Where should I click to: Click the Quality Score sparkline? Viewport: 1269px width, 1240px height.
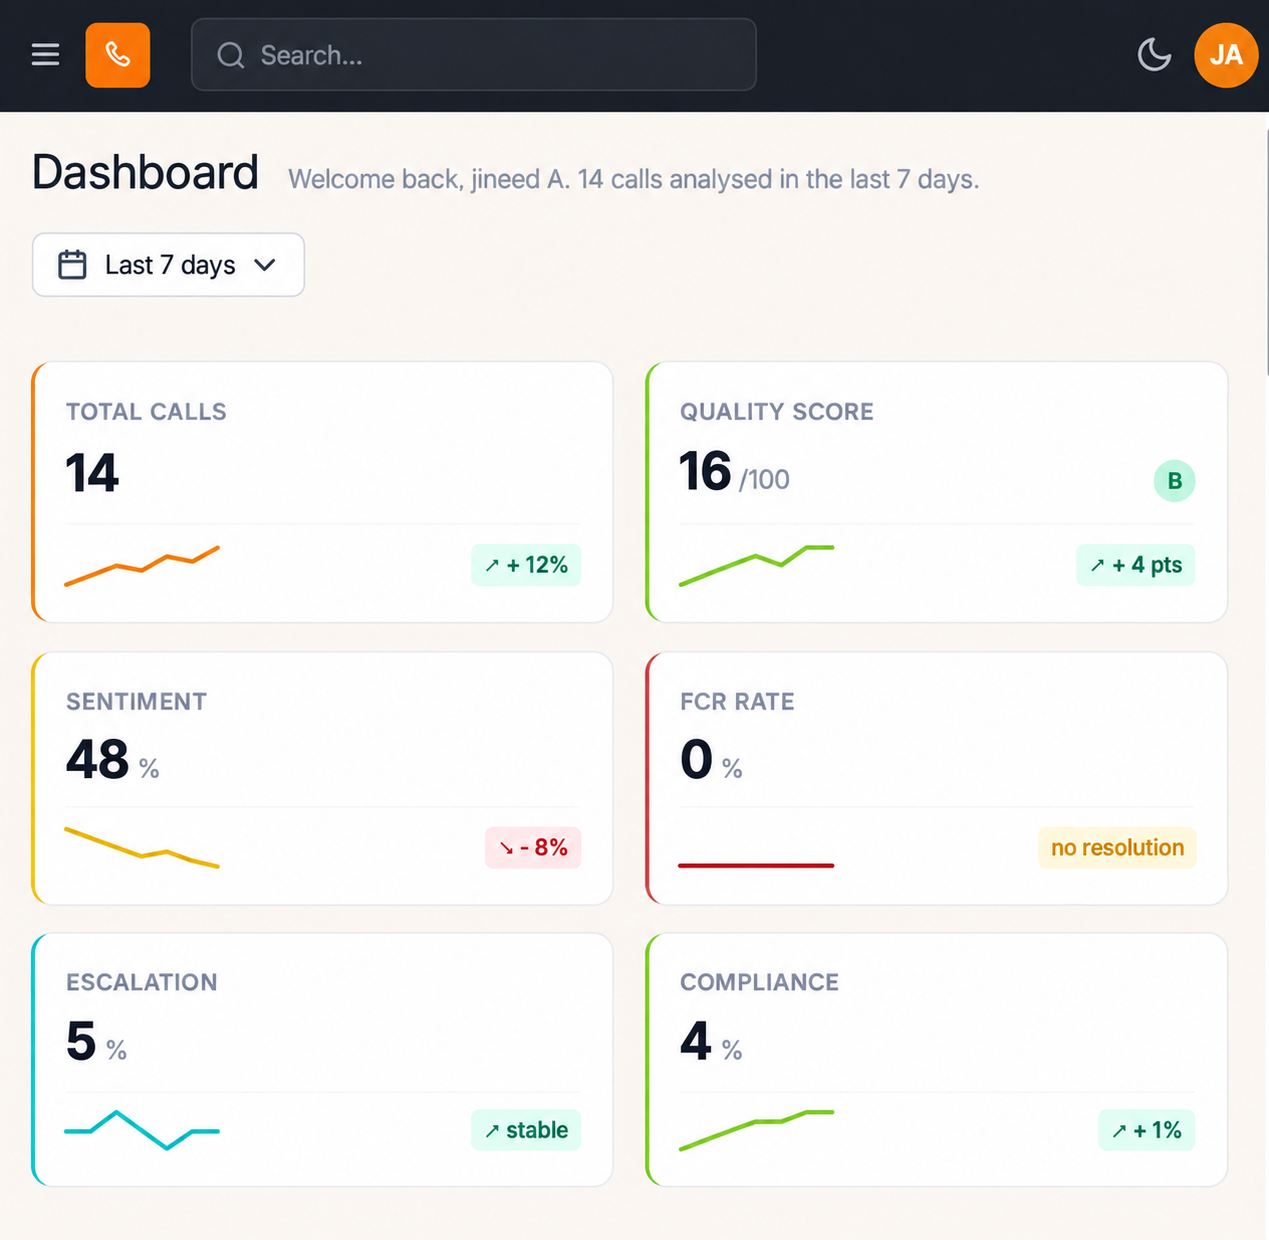pos(756,566)
